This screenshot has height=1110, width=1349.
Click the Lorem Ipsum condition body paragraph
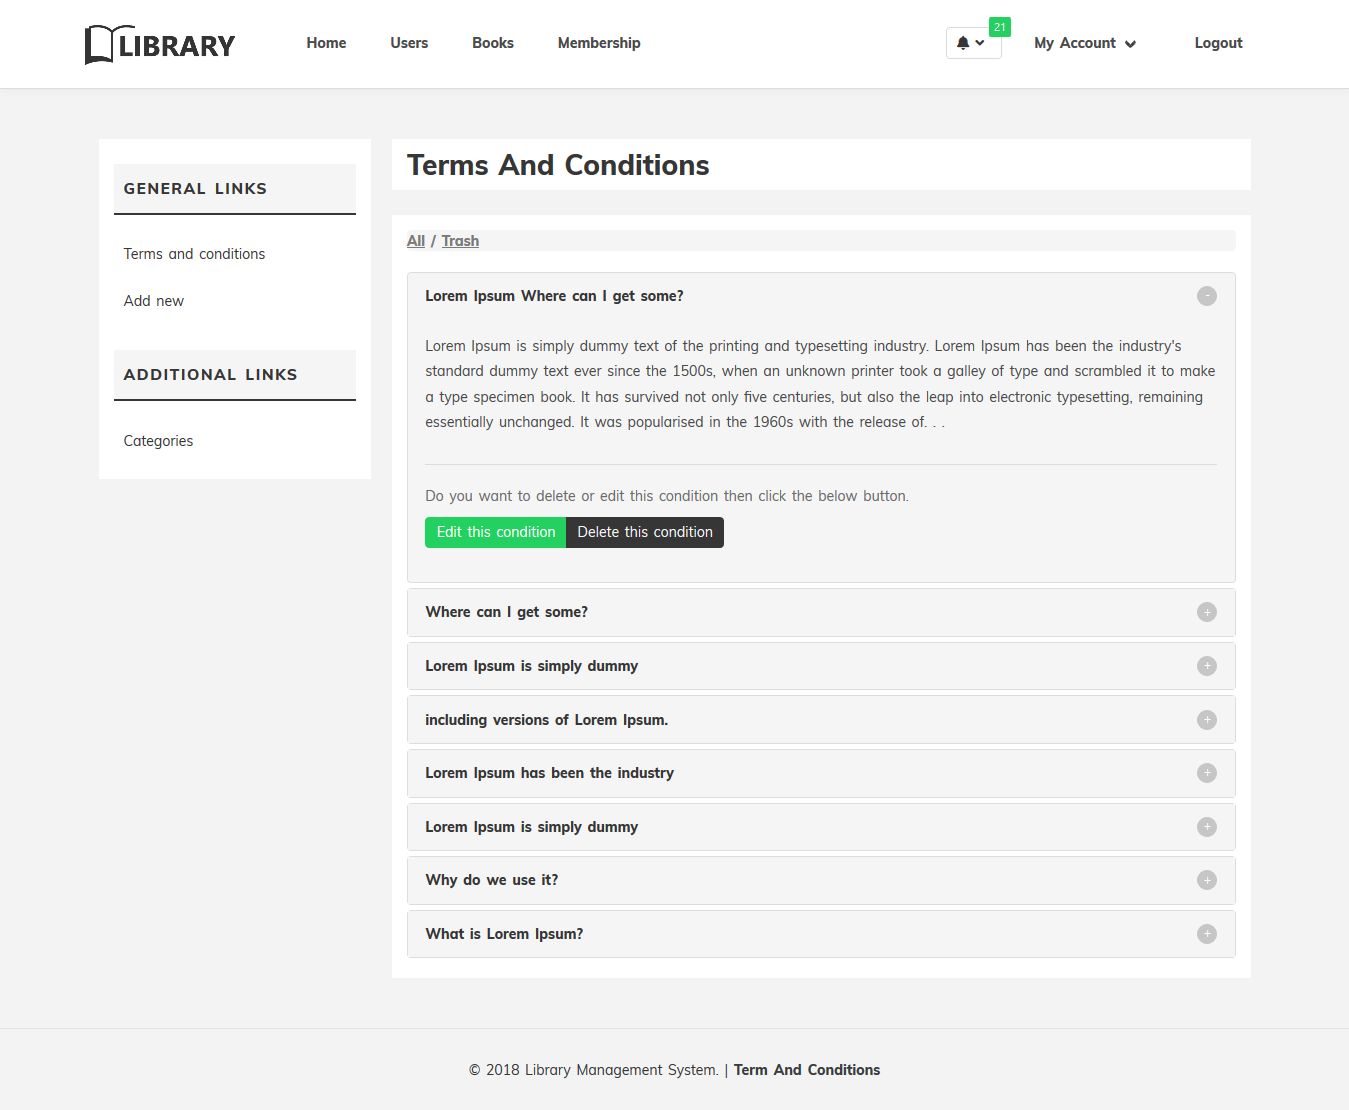821,384
